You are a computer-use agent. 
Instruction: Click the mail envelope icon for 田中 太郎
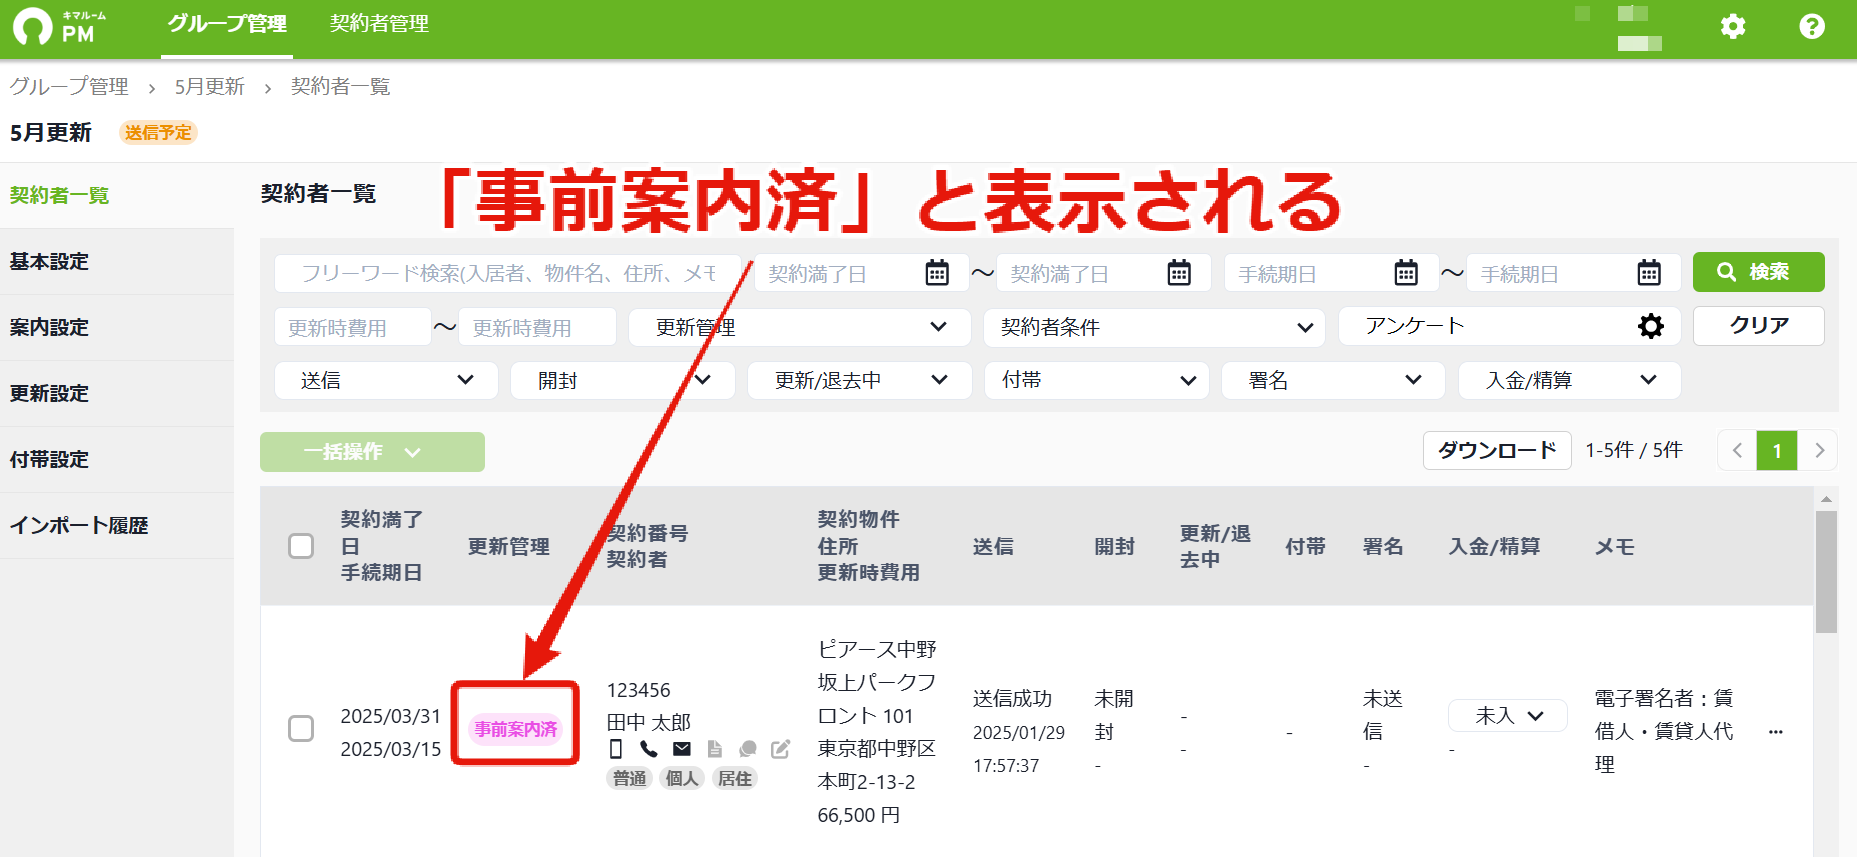click(x=682, y=749)
